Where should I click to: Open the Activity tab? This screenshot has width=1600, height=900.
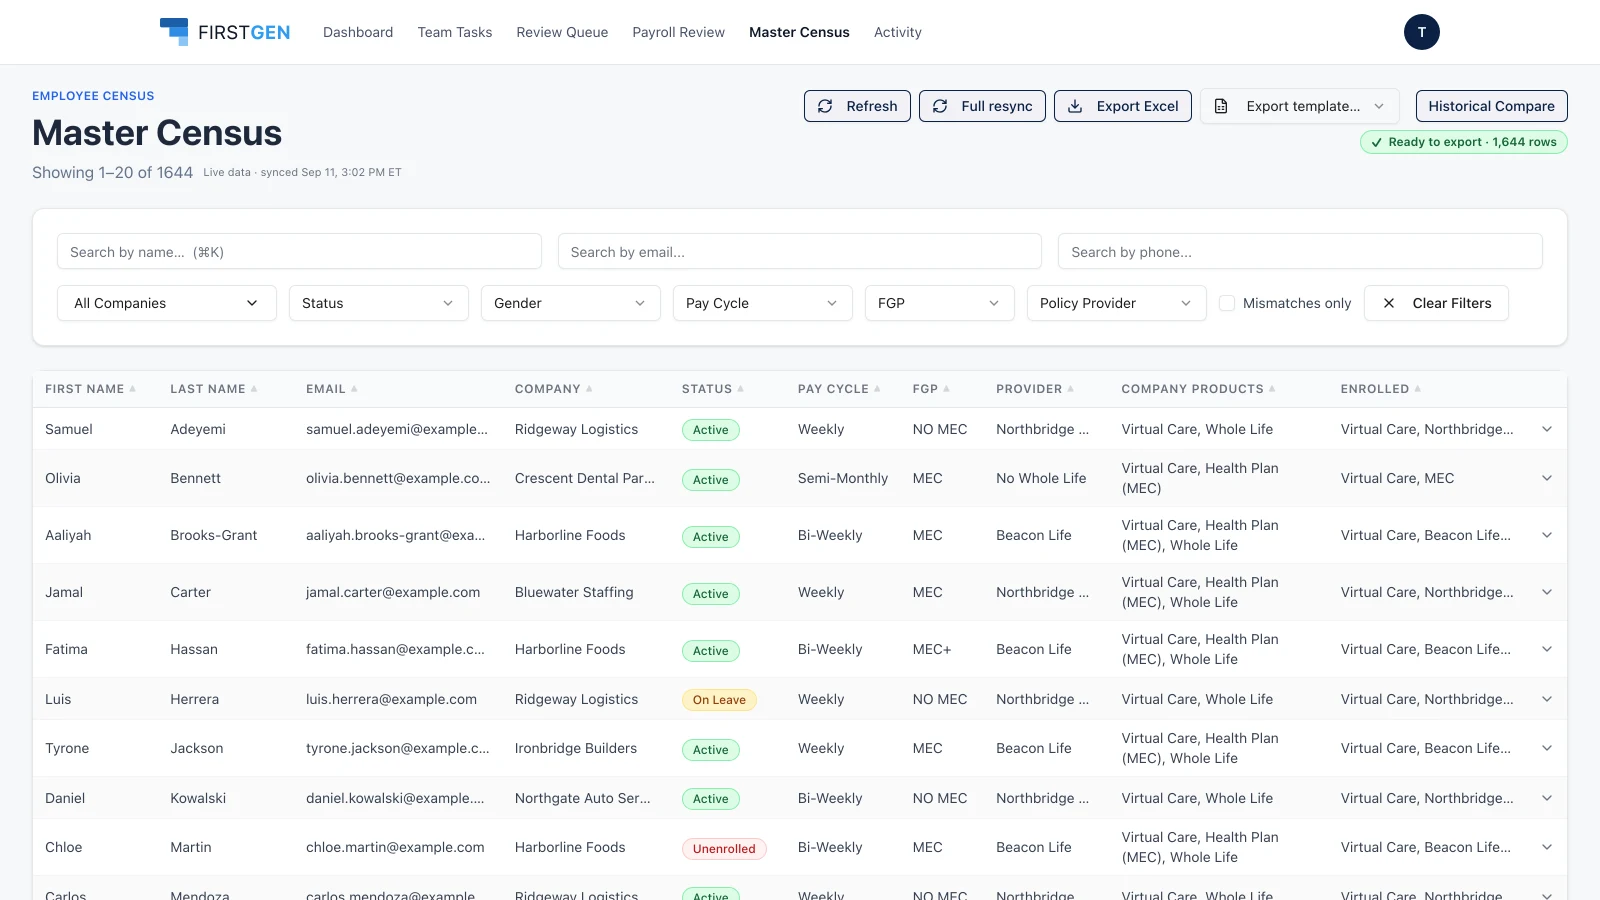[898, 32]
